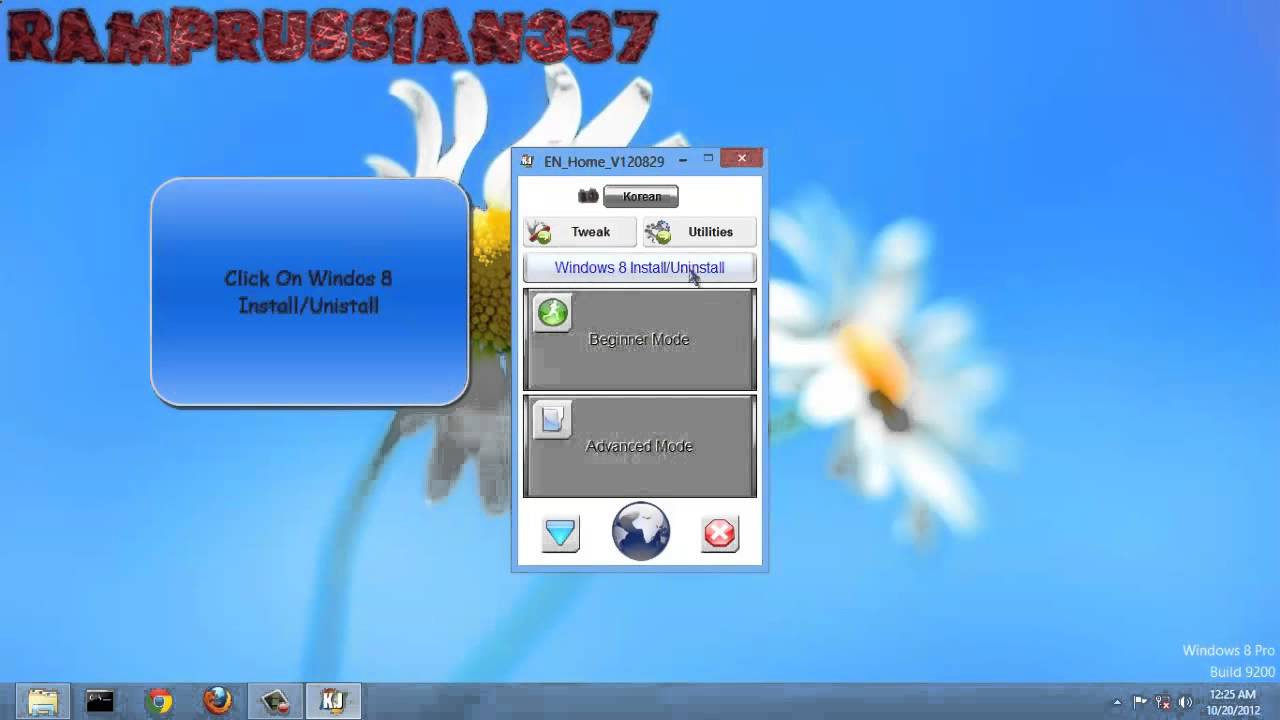Maximize the EN_Home_V120829 window

point(708,159)
